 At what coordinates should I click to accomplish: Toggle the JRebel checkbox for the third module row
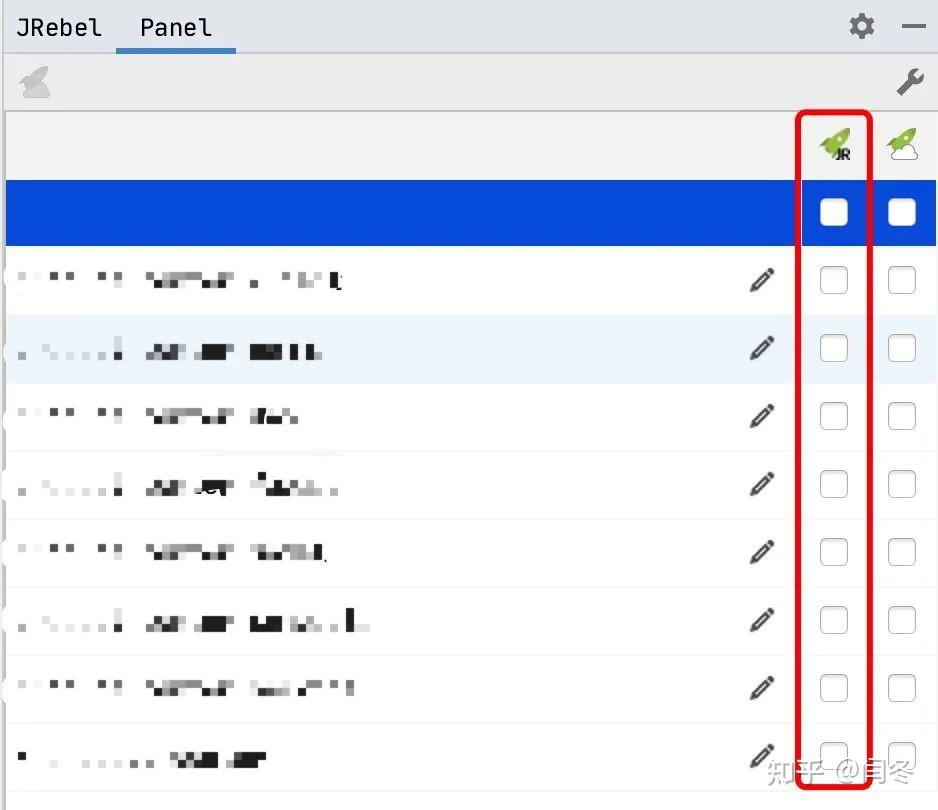pos(834,416)
